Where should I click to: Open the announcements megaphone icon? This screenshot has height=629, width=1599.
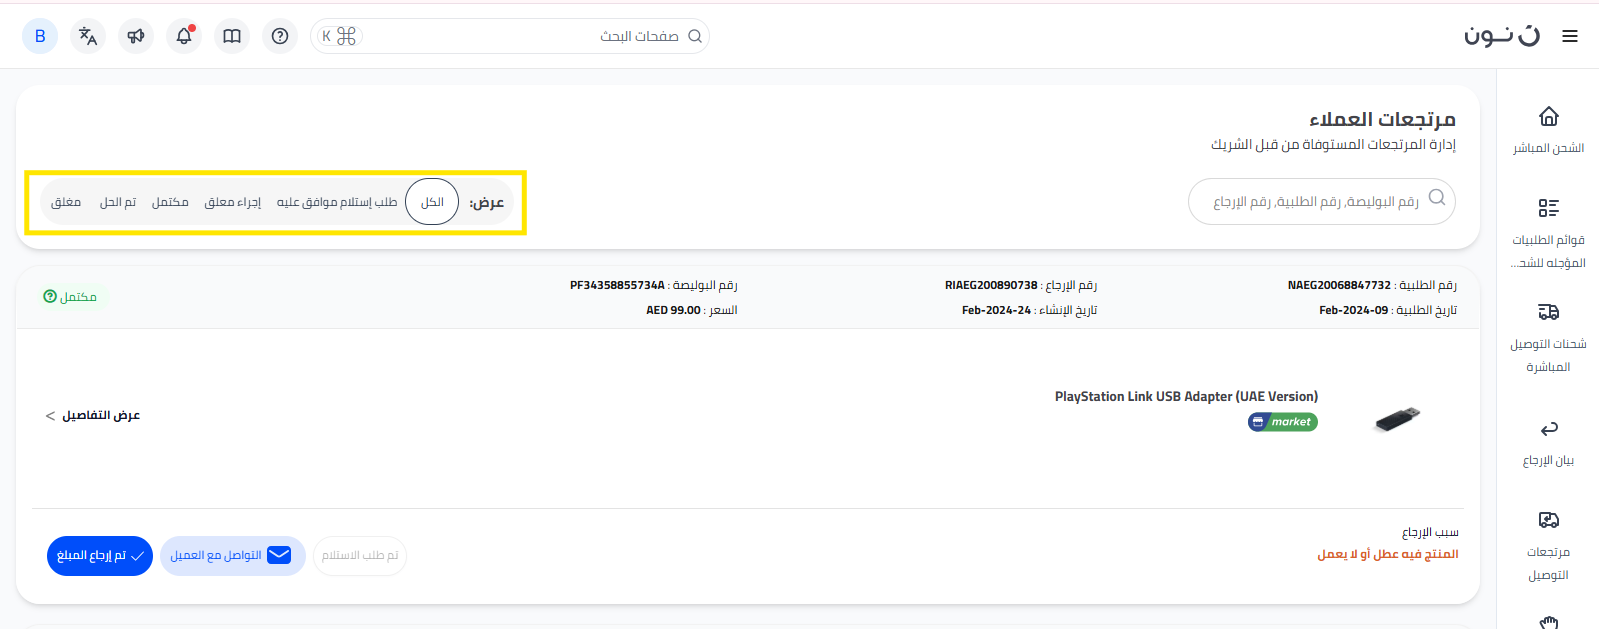(136, 36)
